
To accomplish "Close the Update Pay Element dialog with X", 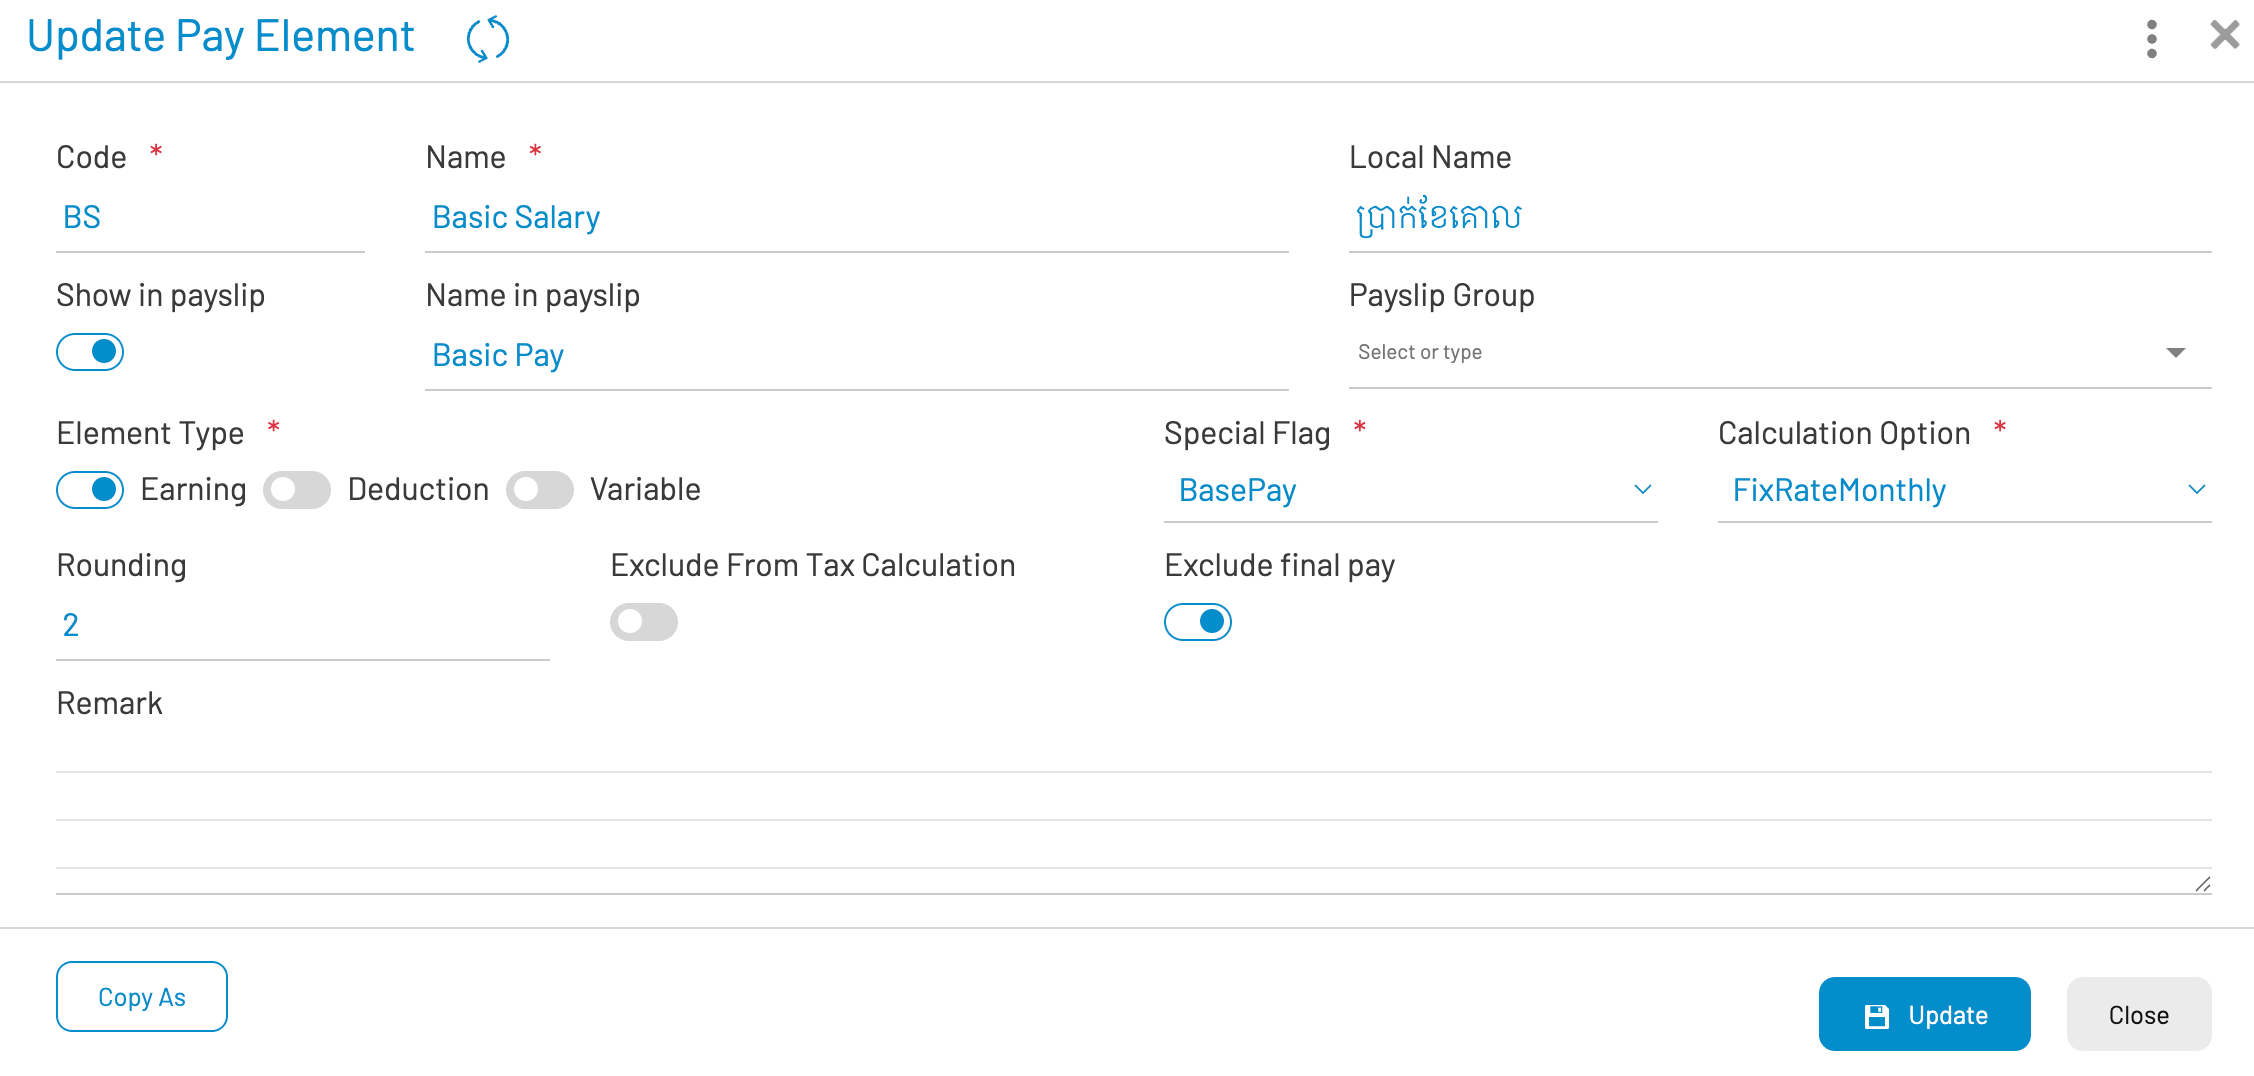I will point(2224,36).
